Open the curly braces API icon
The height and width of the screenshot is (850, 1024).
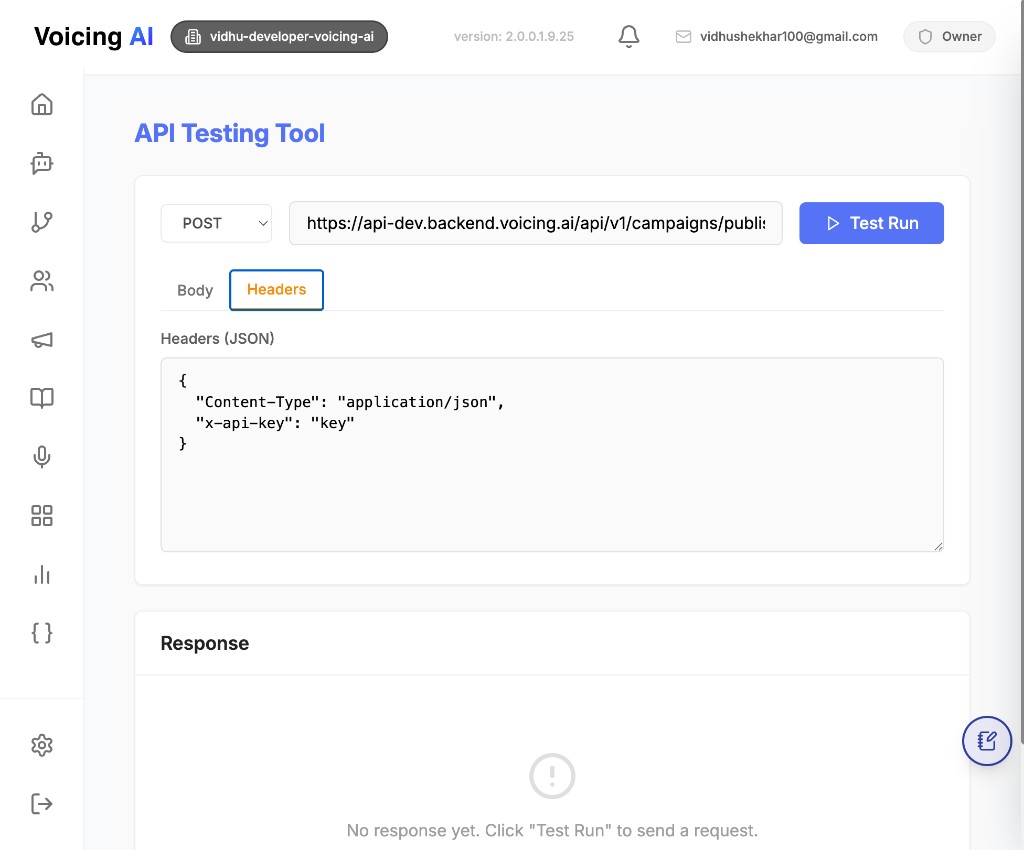42,633
